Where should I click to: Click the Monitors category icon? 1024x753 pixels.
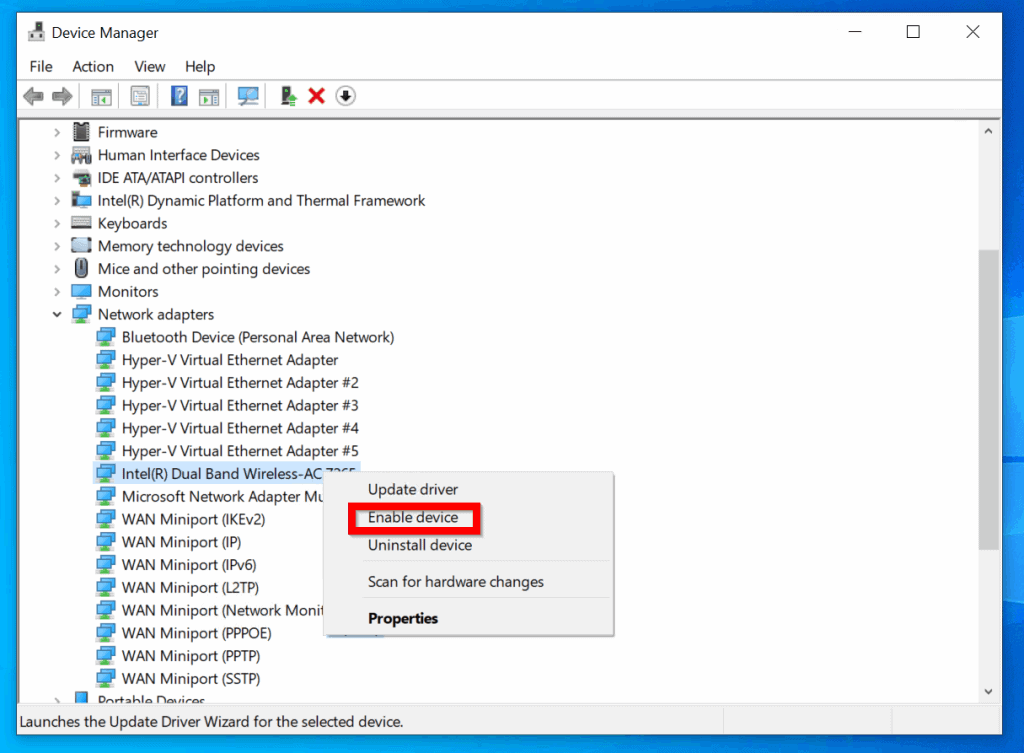click(82, 291)
